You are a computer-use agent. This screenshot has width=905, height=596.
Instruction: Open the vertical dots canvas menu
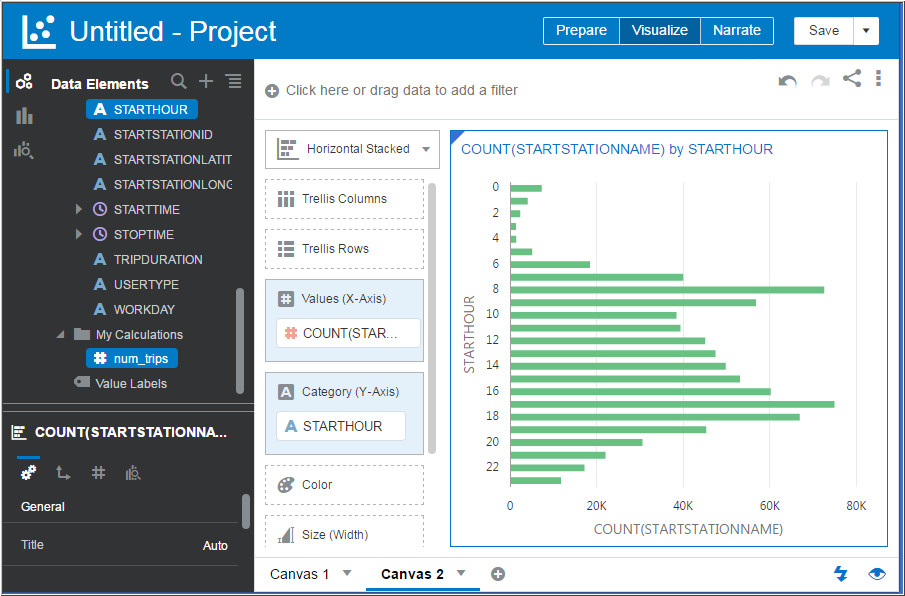tap(878, 78)
